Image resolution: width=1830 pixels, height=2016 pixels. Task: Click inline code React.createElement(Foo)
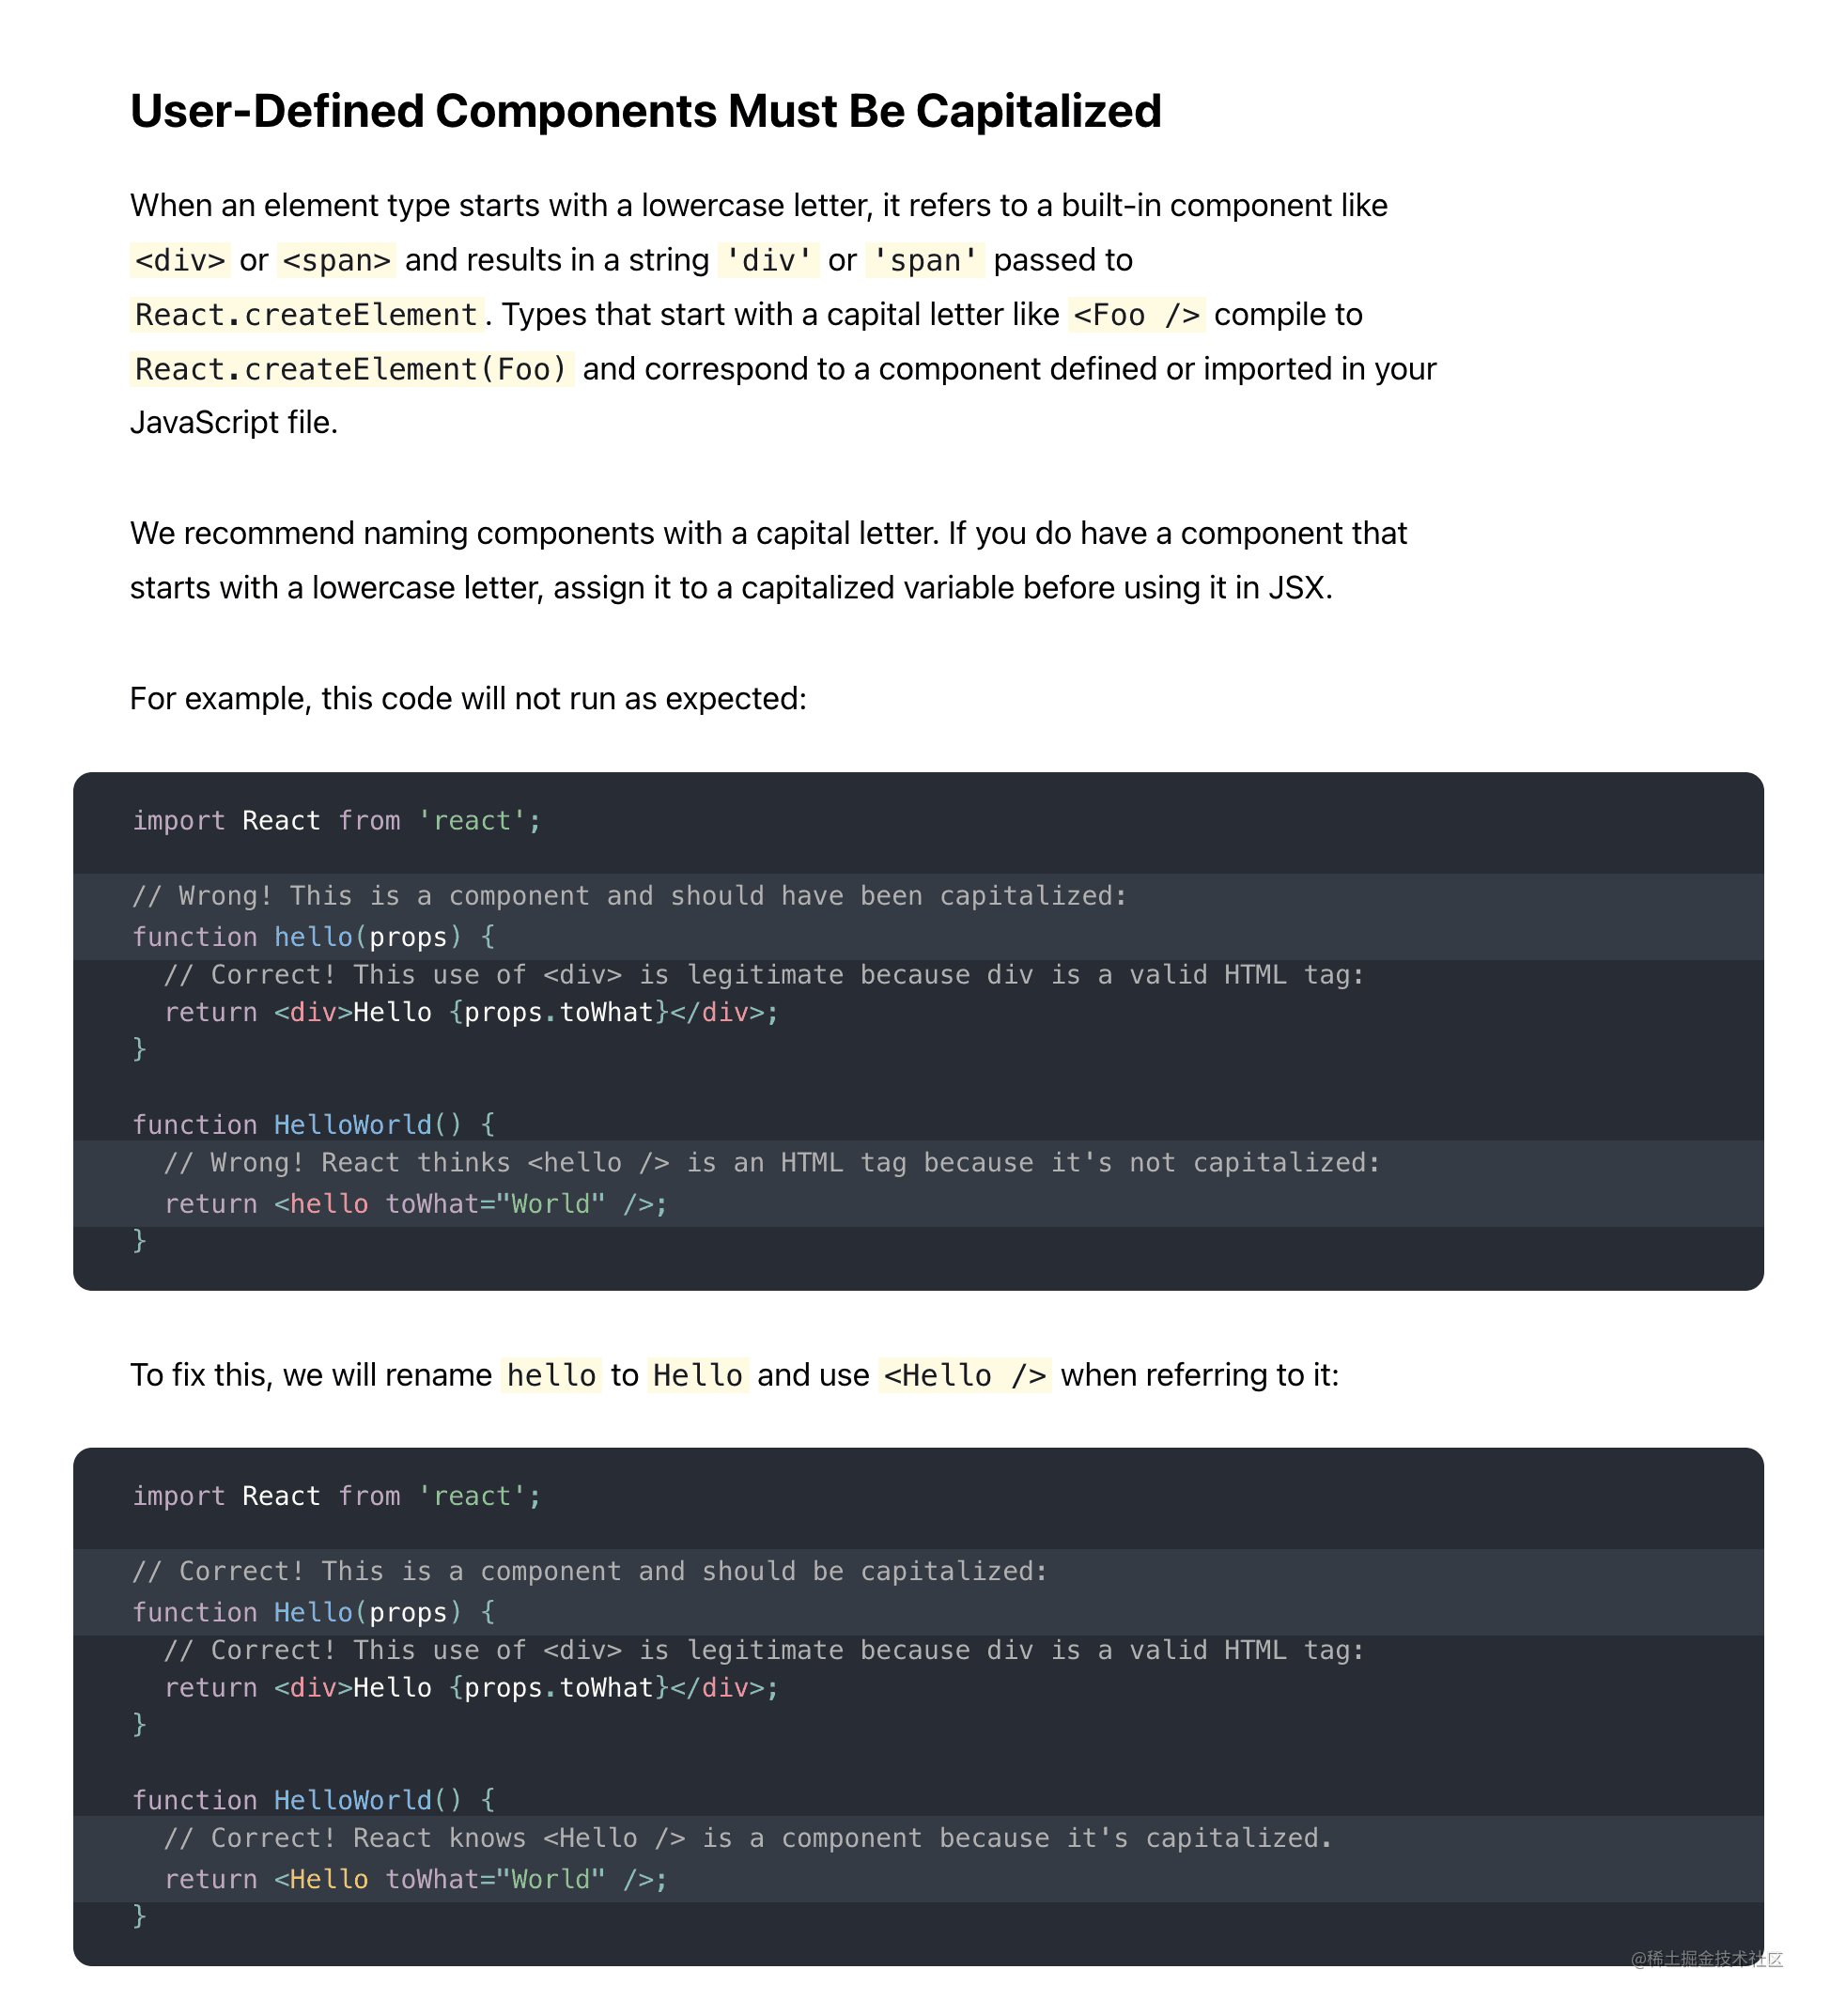[x=352, y=369]
